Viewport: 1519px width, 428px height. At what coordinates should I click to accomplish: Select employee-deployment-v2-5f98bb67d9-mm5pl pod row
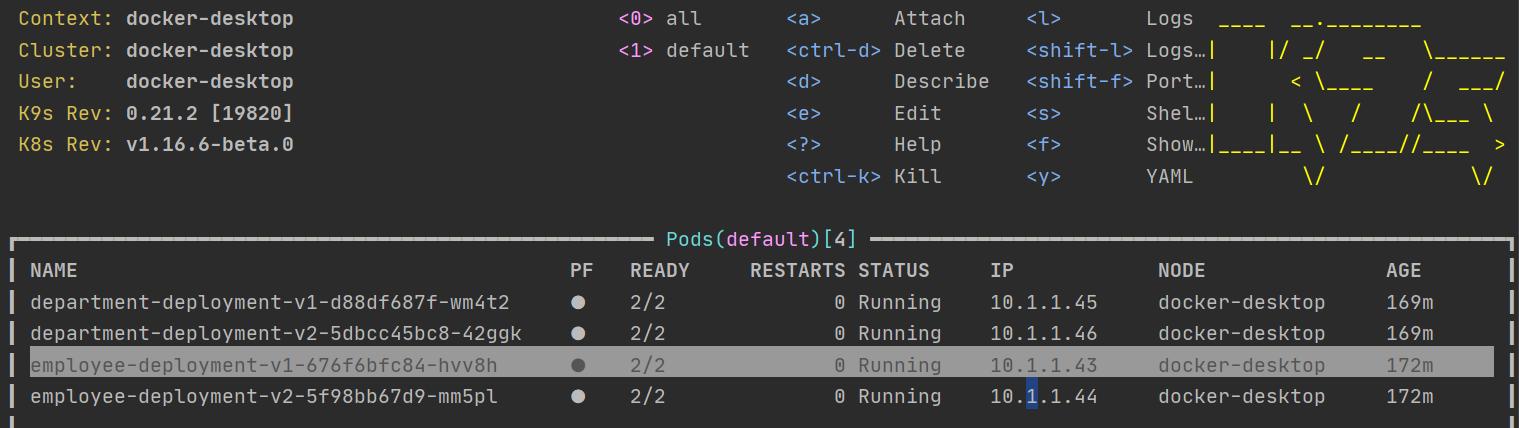click(x=264, y=397)
